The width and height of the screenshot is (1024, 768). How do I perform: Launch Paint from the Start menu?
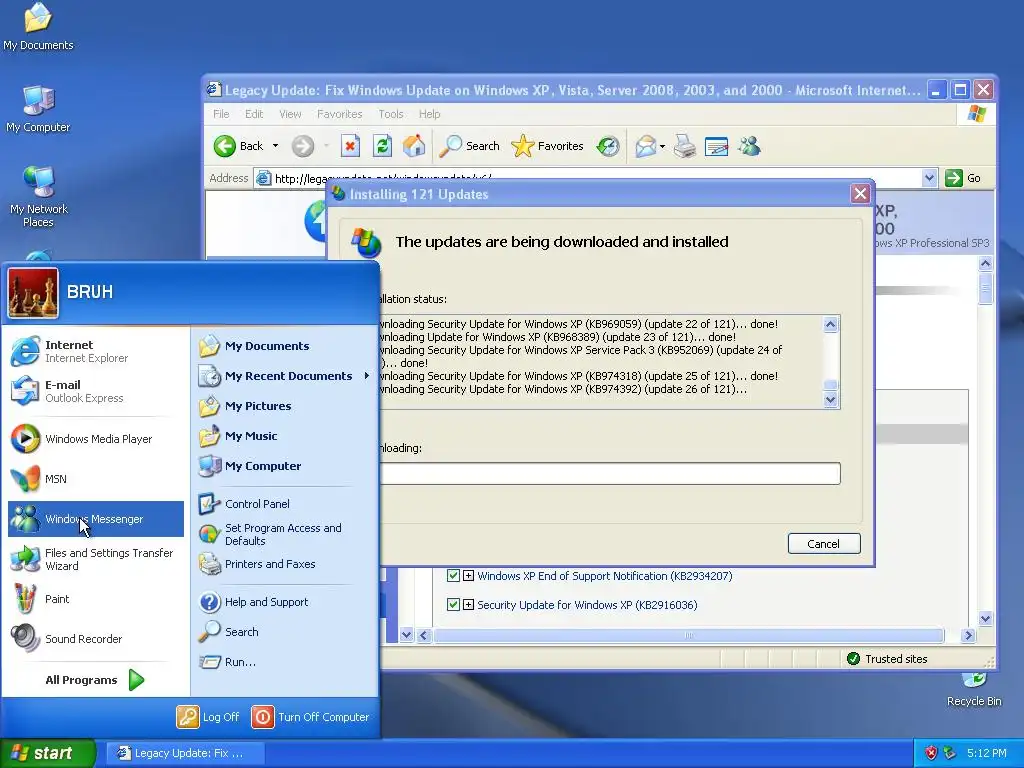pyautogui.click(x=96, y=599)
